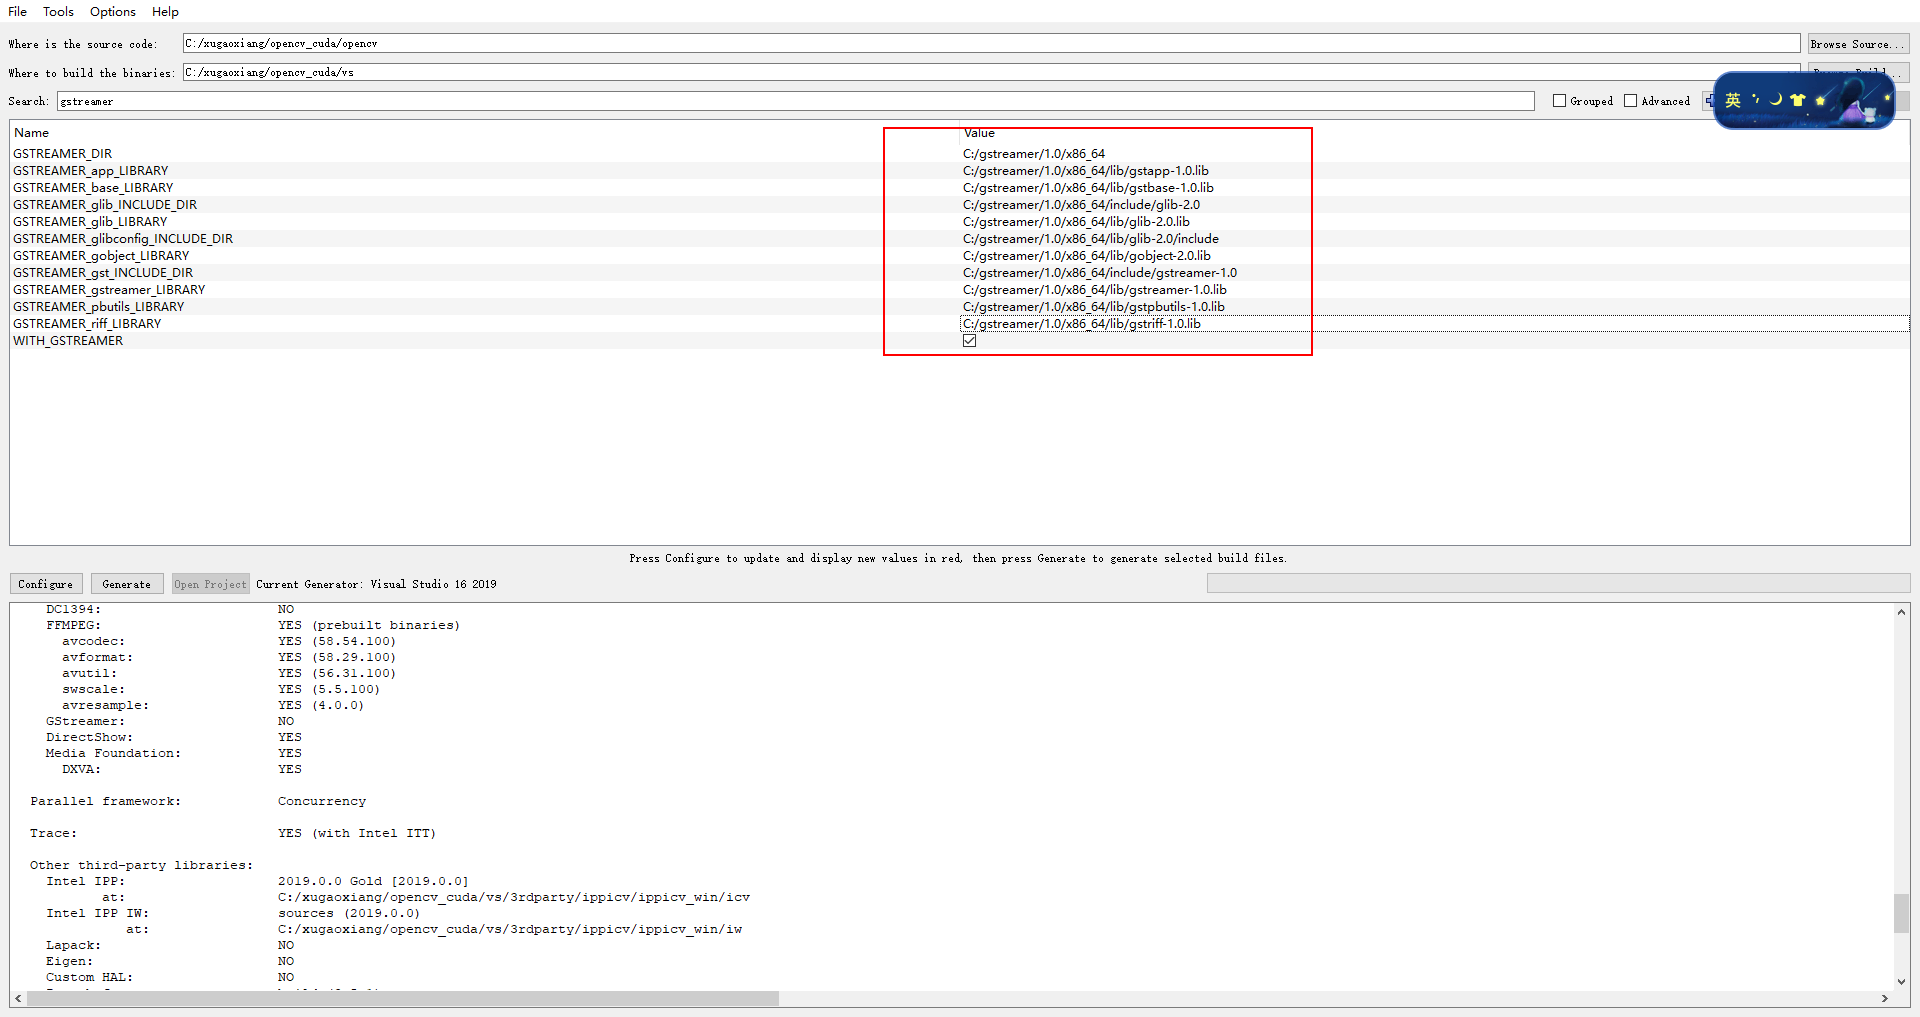Viewport: 1920px width, 1017px height.
Task: Select the GSTREAMER_glib_LIBRARY entry
Action: pos(90,222)
